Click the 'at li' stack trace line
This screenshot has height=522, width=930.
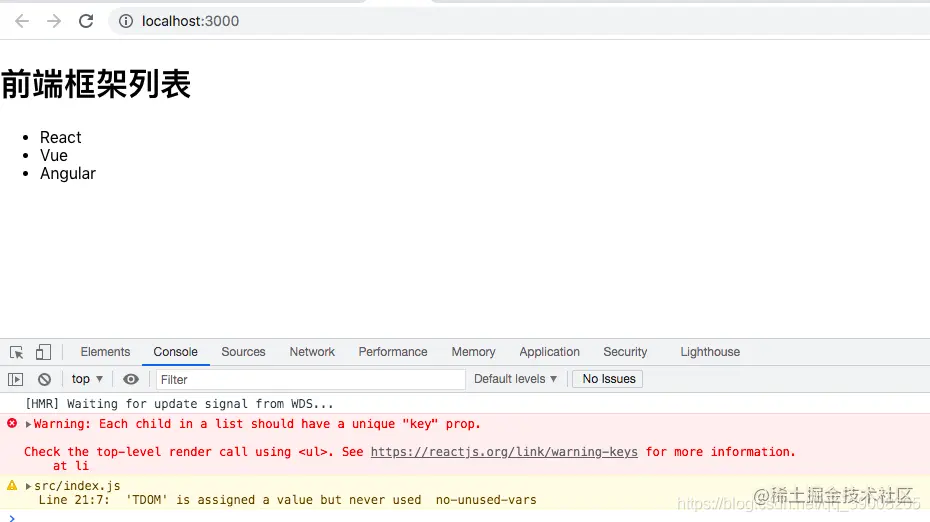(x=71, y=466)
